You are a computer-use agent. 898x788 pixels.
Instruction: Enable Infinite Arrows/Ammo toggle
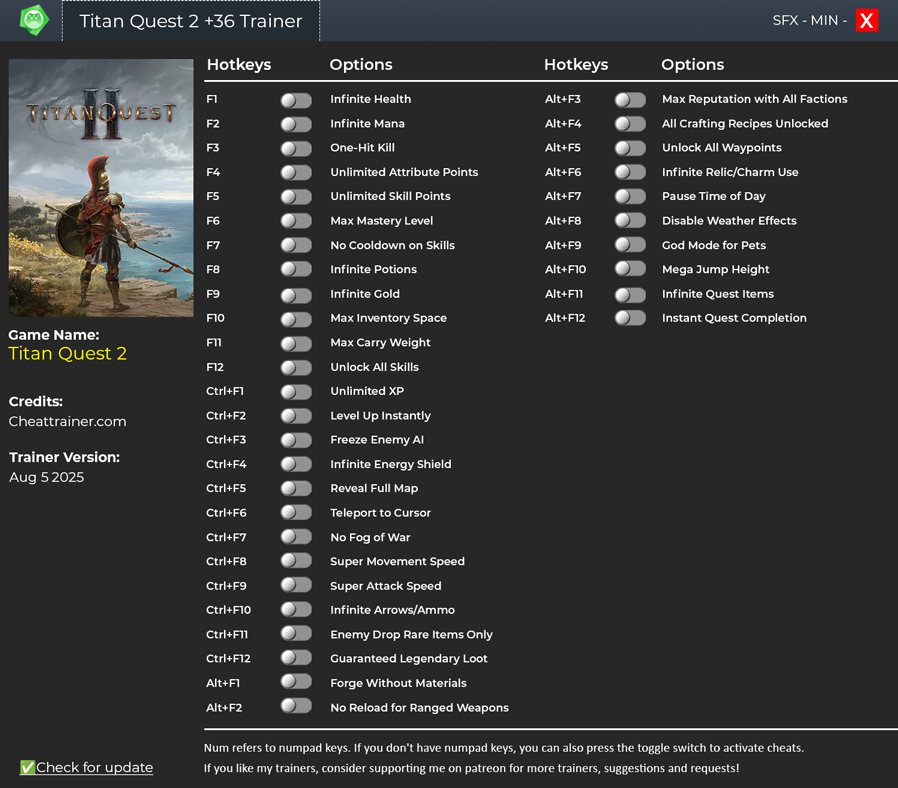pos(296,609)
